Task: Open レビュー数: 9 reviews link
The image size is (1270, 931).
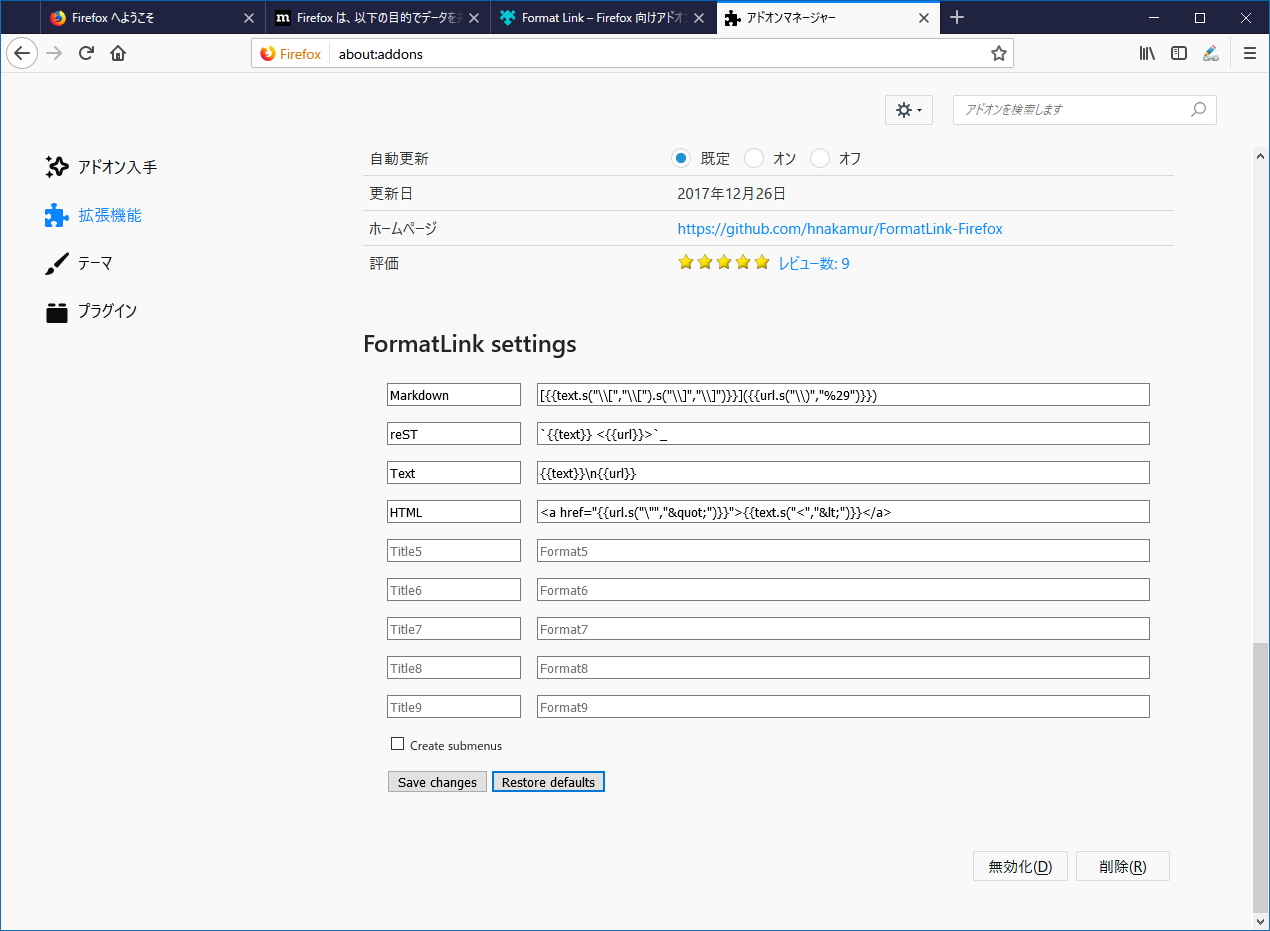Action: click(x=812, y=262)
